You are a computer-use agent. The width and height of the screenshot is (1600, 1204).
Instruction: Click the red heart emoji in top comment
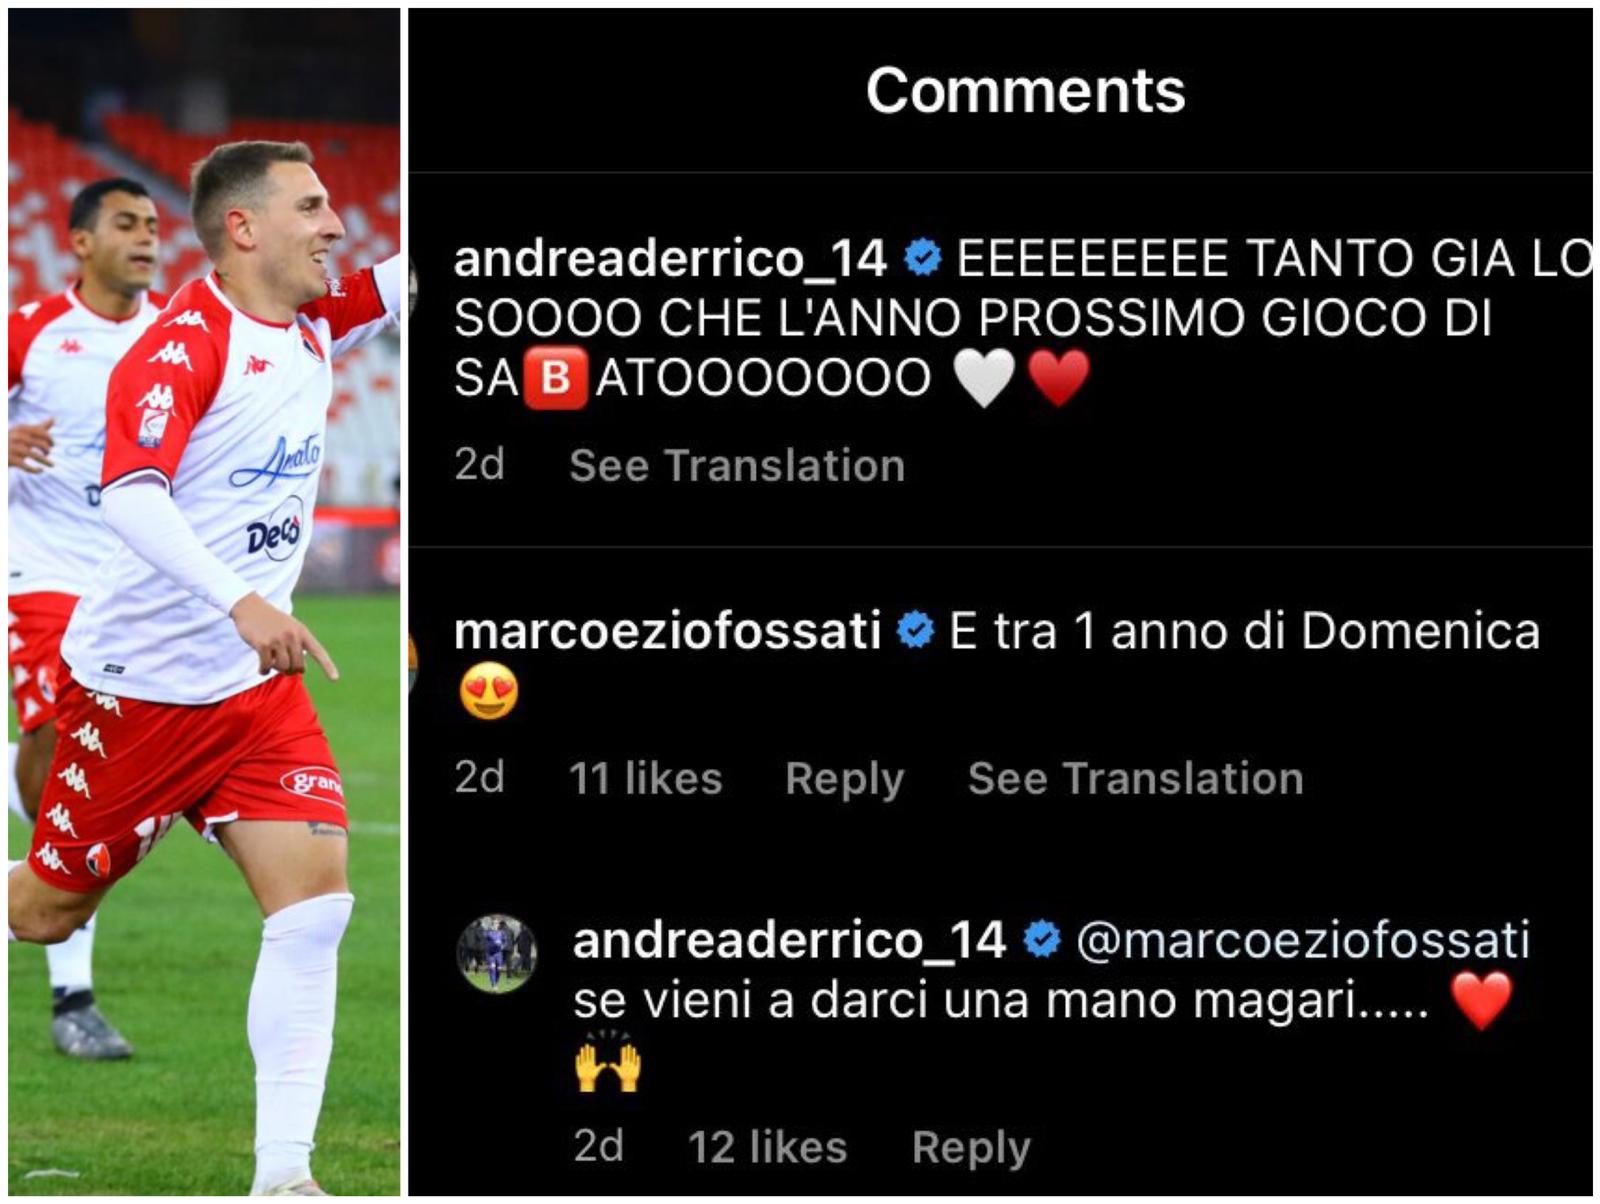1059,379
